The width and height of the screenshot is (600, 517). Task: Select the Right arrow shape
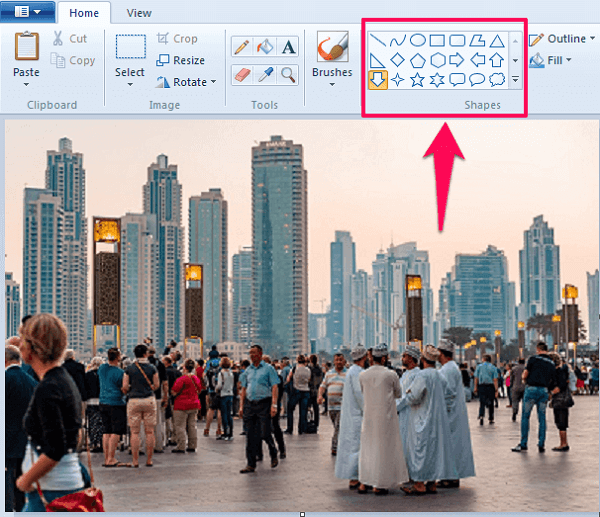tap(457, 60)
